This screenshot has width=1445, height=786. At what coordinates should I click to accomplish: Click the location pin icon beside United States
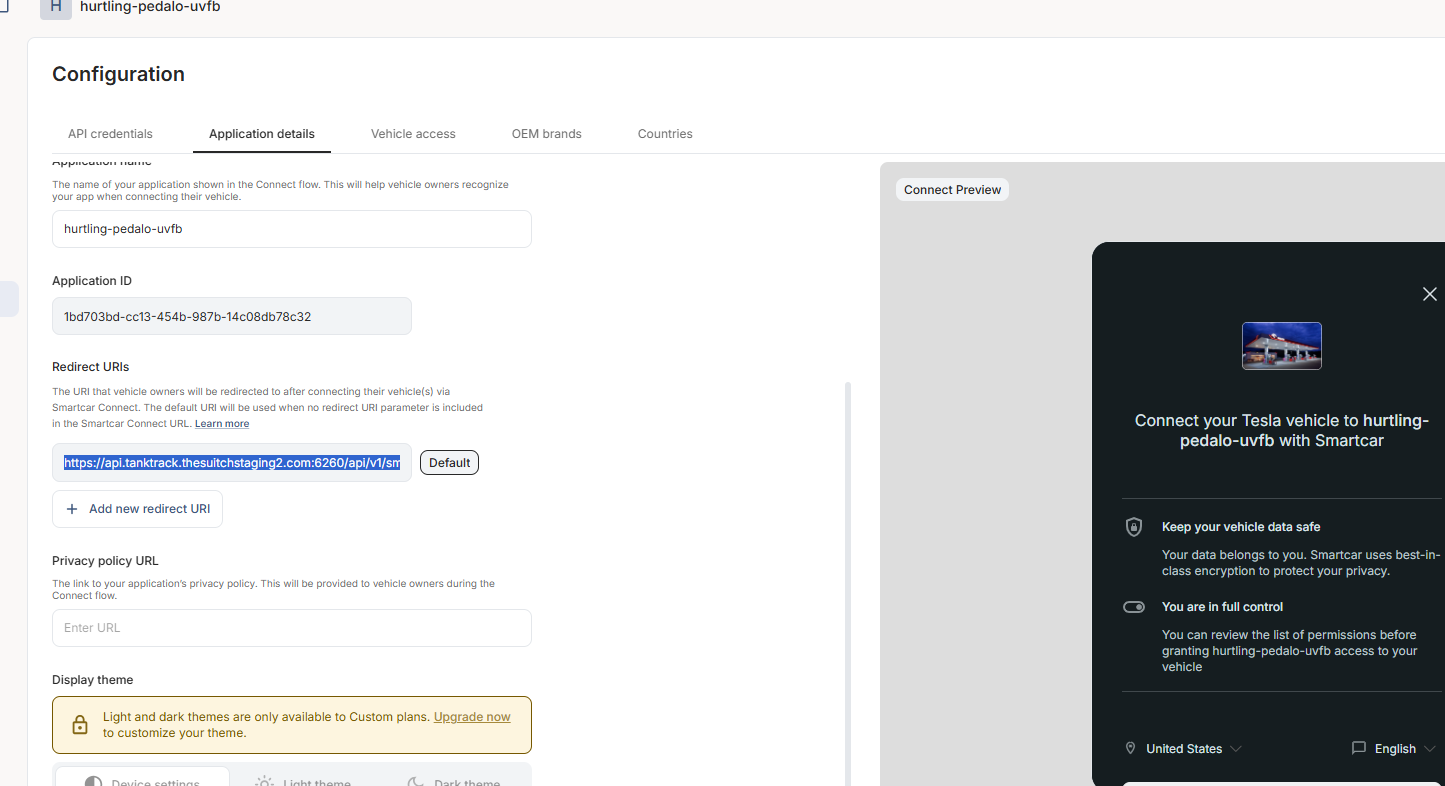coord(1131,748)
